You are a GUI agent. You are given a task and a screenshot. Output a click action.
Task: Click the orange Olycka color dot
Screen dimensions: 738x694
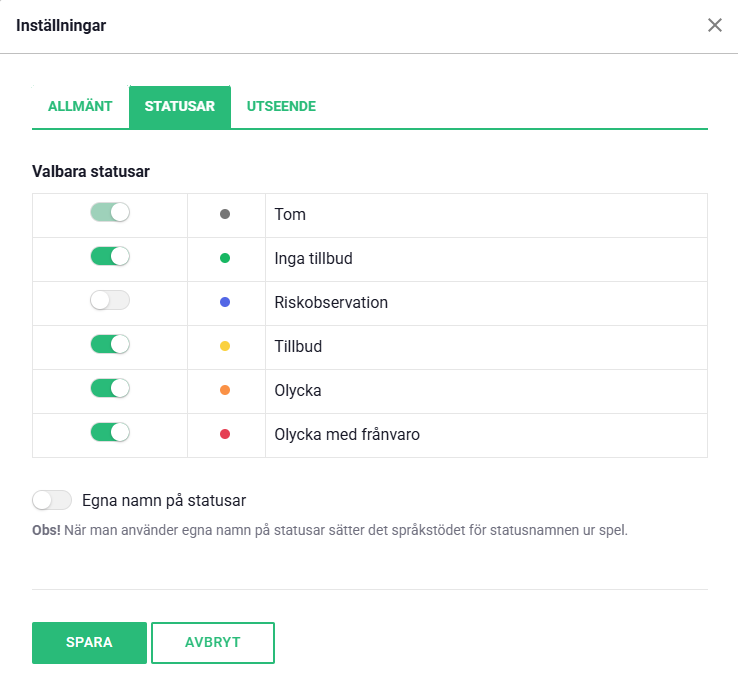coord(225,390)
